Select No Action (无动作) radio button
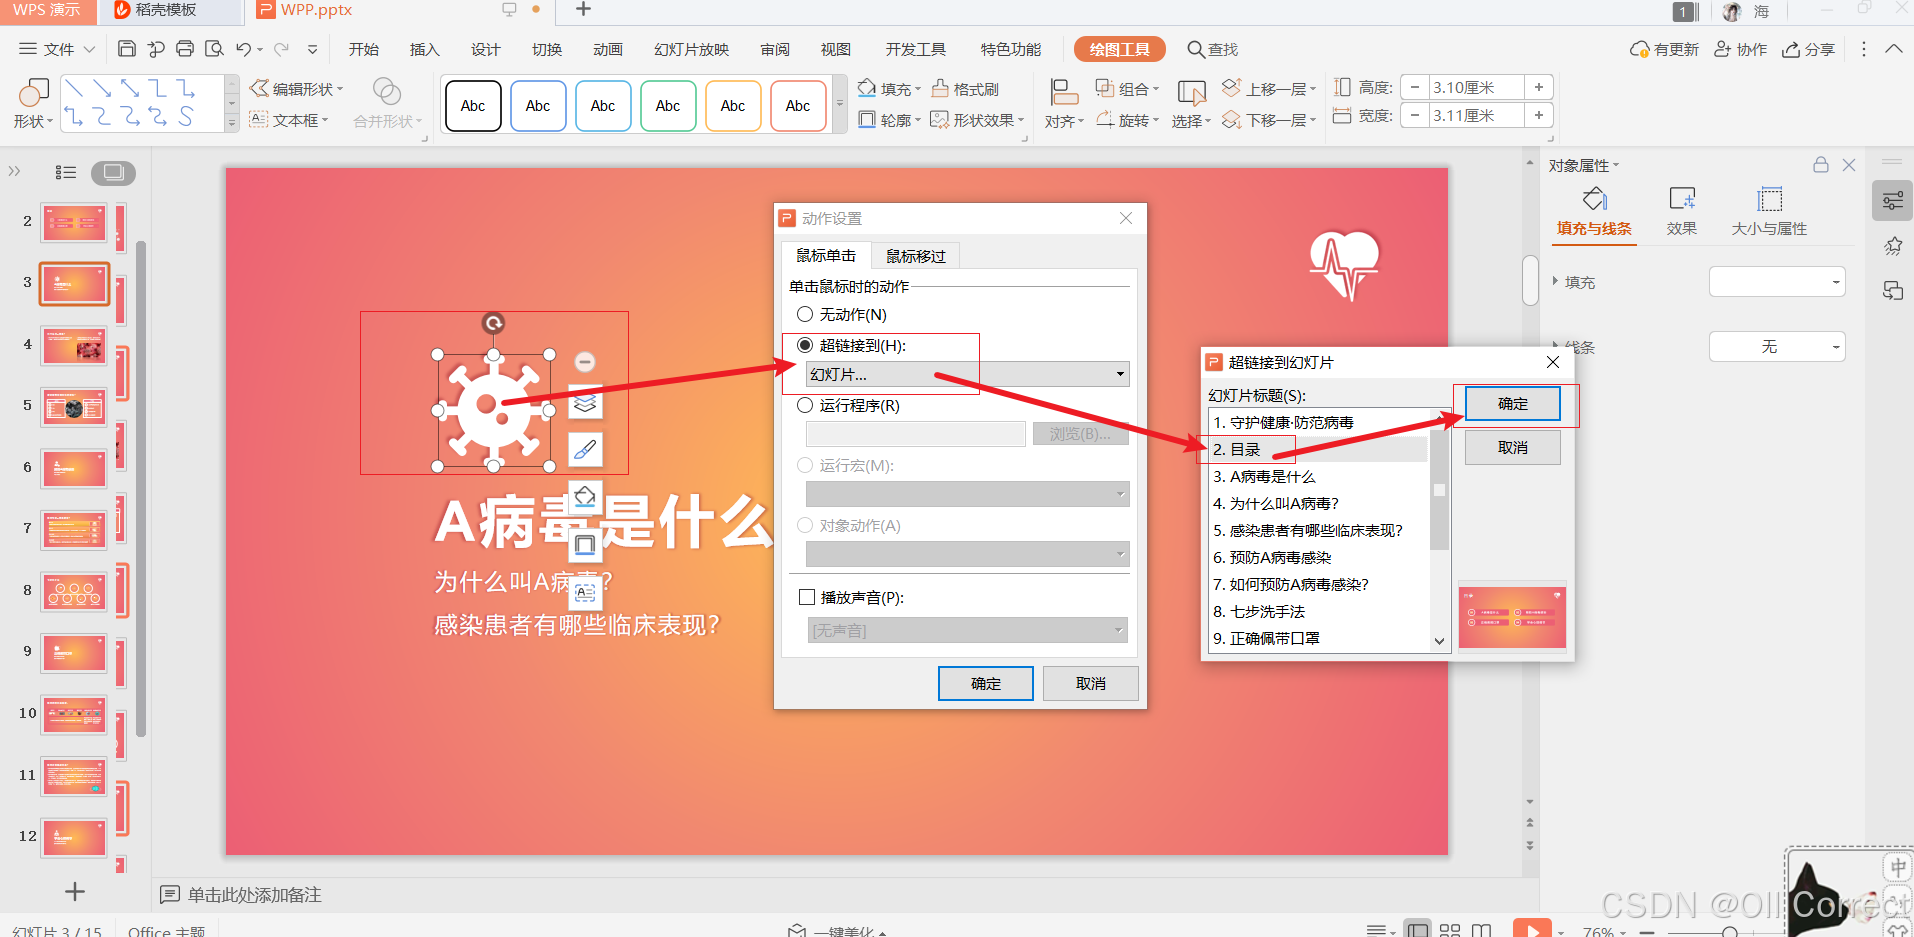1914x937 pixels. [x=805, y=314]
